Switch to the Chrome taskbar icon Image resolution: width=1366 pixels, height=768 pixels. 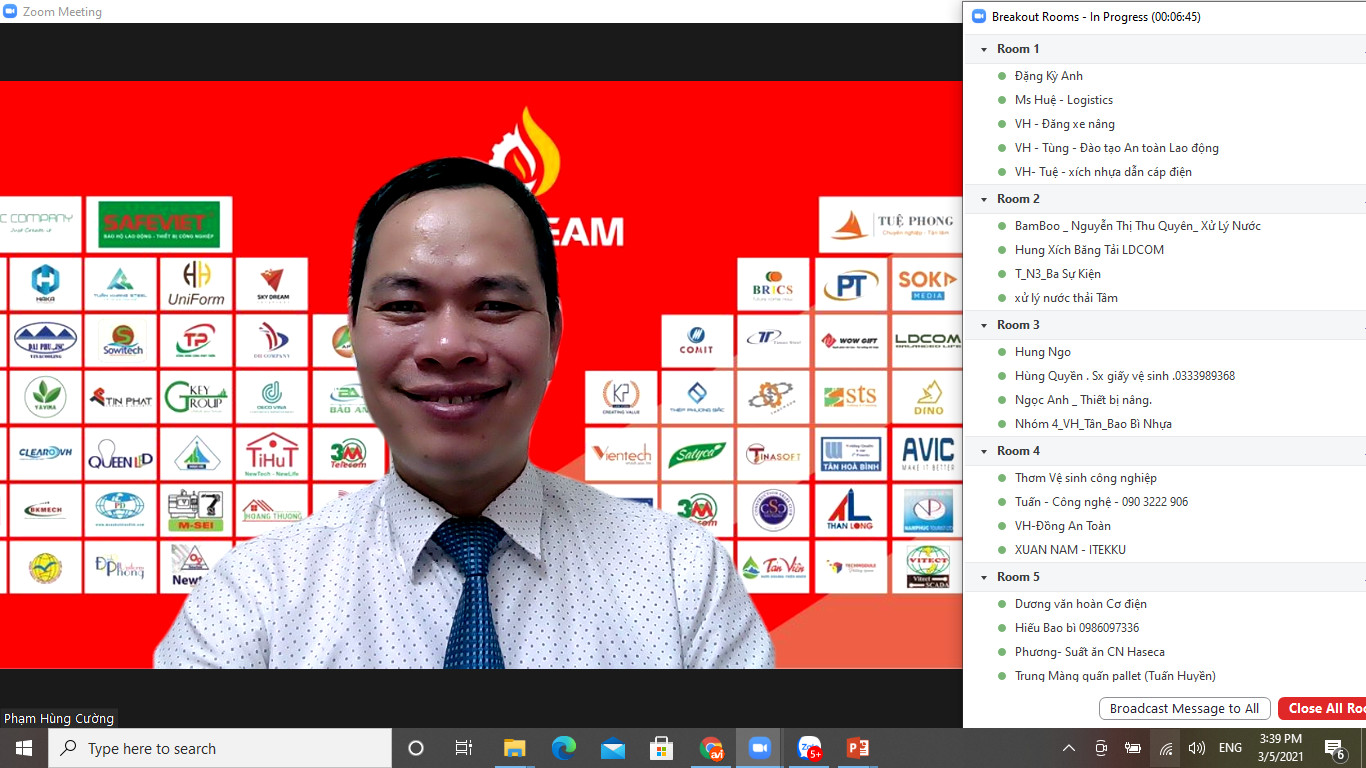tap(711, 748)
